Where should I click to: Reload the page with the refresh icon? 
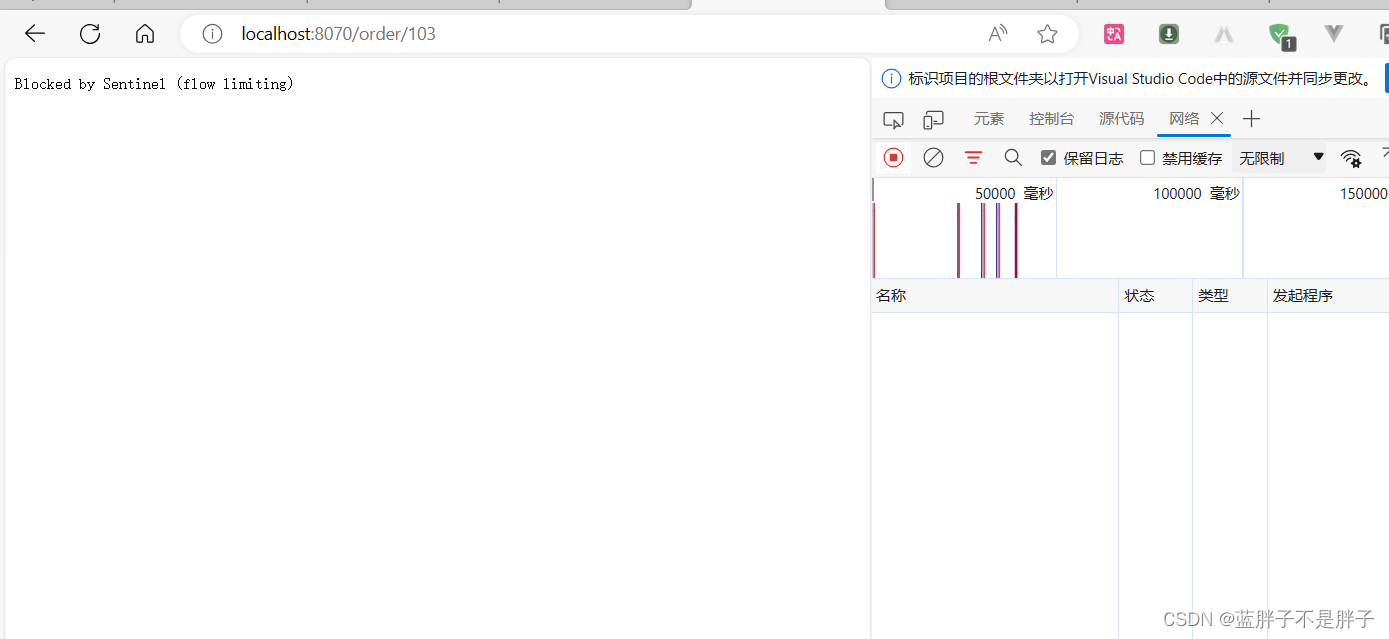coord(90,34)
